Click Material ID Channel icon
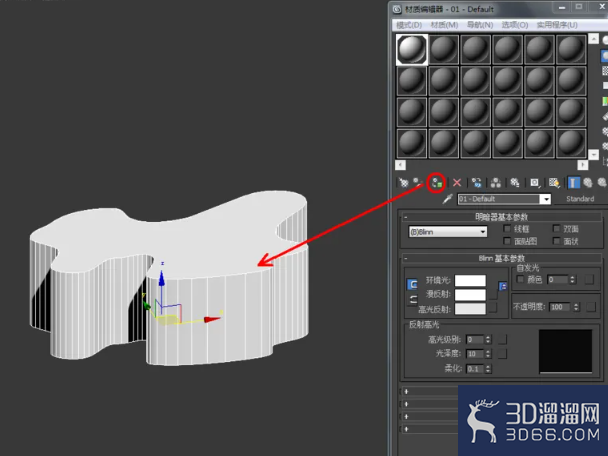The height and width of the screenshot is (456, 608). coord(535,183)
